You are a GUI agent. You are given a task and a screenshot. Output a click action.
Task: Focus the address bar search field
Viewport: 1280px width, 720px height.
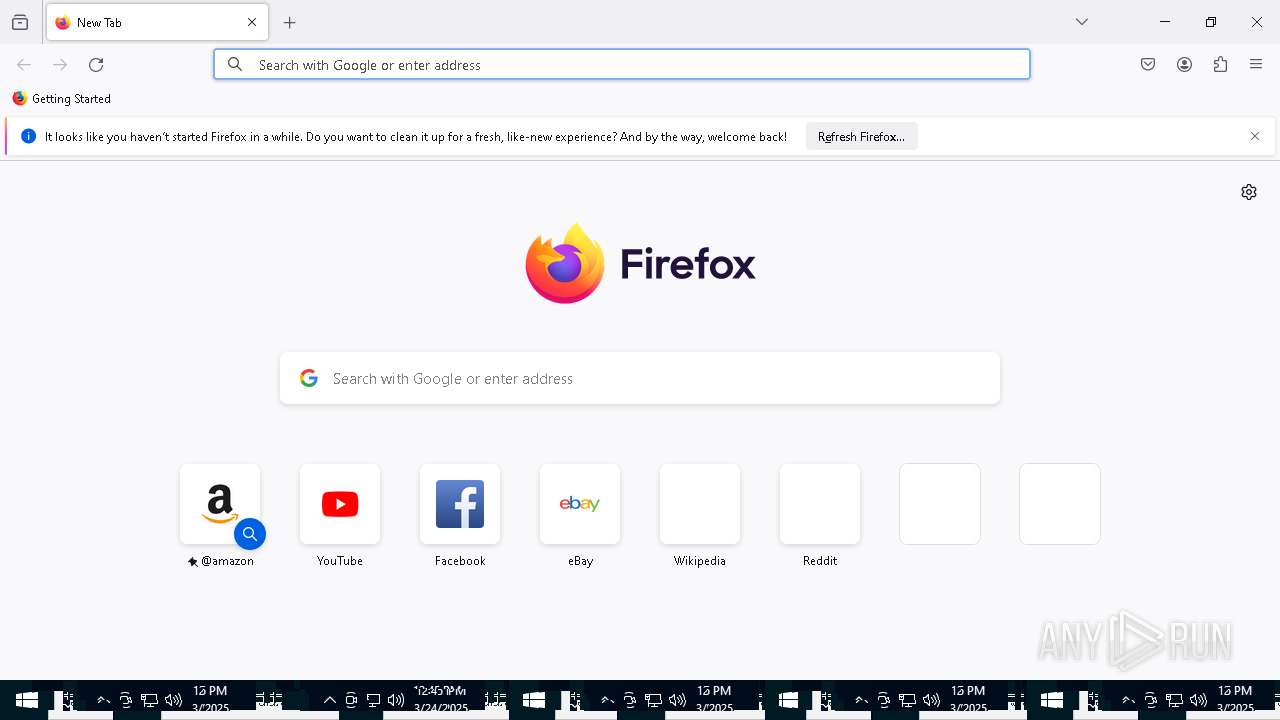coord(622,65)
